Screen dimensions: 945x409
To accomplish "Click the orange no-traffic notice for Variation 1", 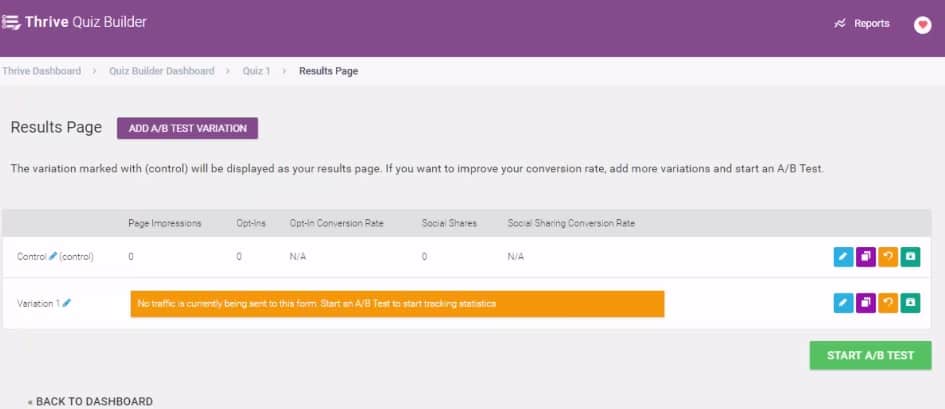I will click(397, 303).
